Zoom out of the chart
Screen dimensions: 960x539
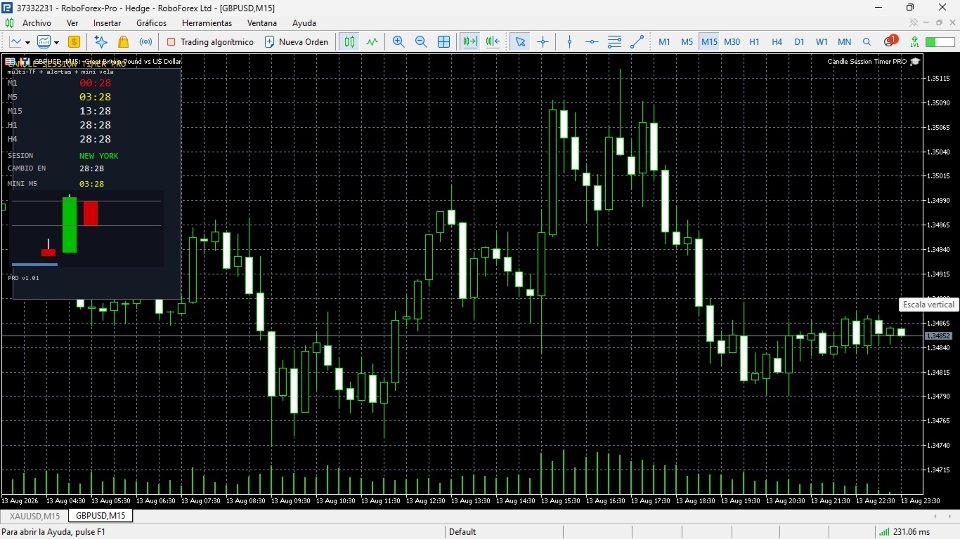tap(421, 42)
